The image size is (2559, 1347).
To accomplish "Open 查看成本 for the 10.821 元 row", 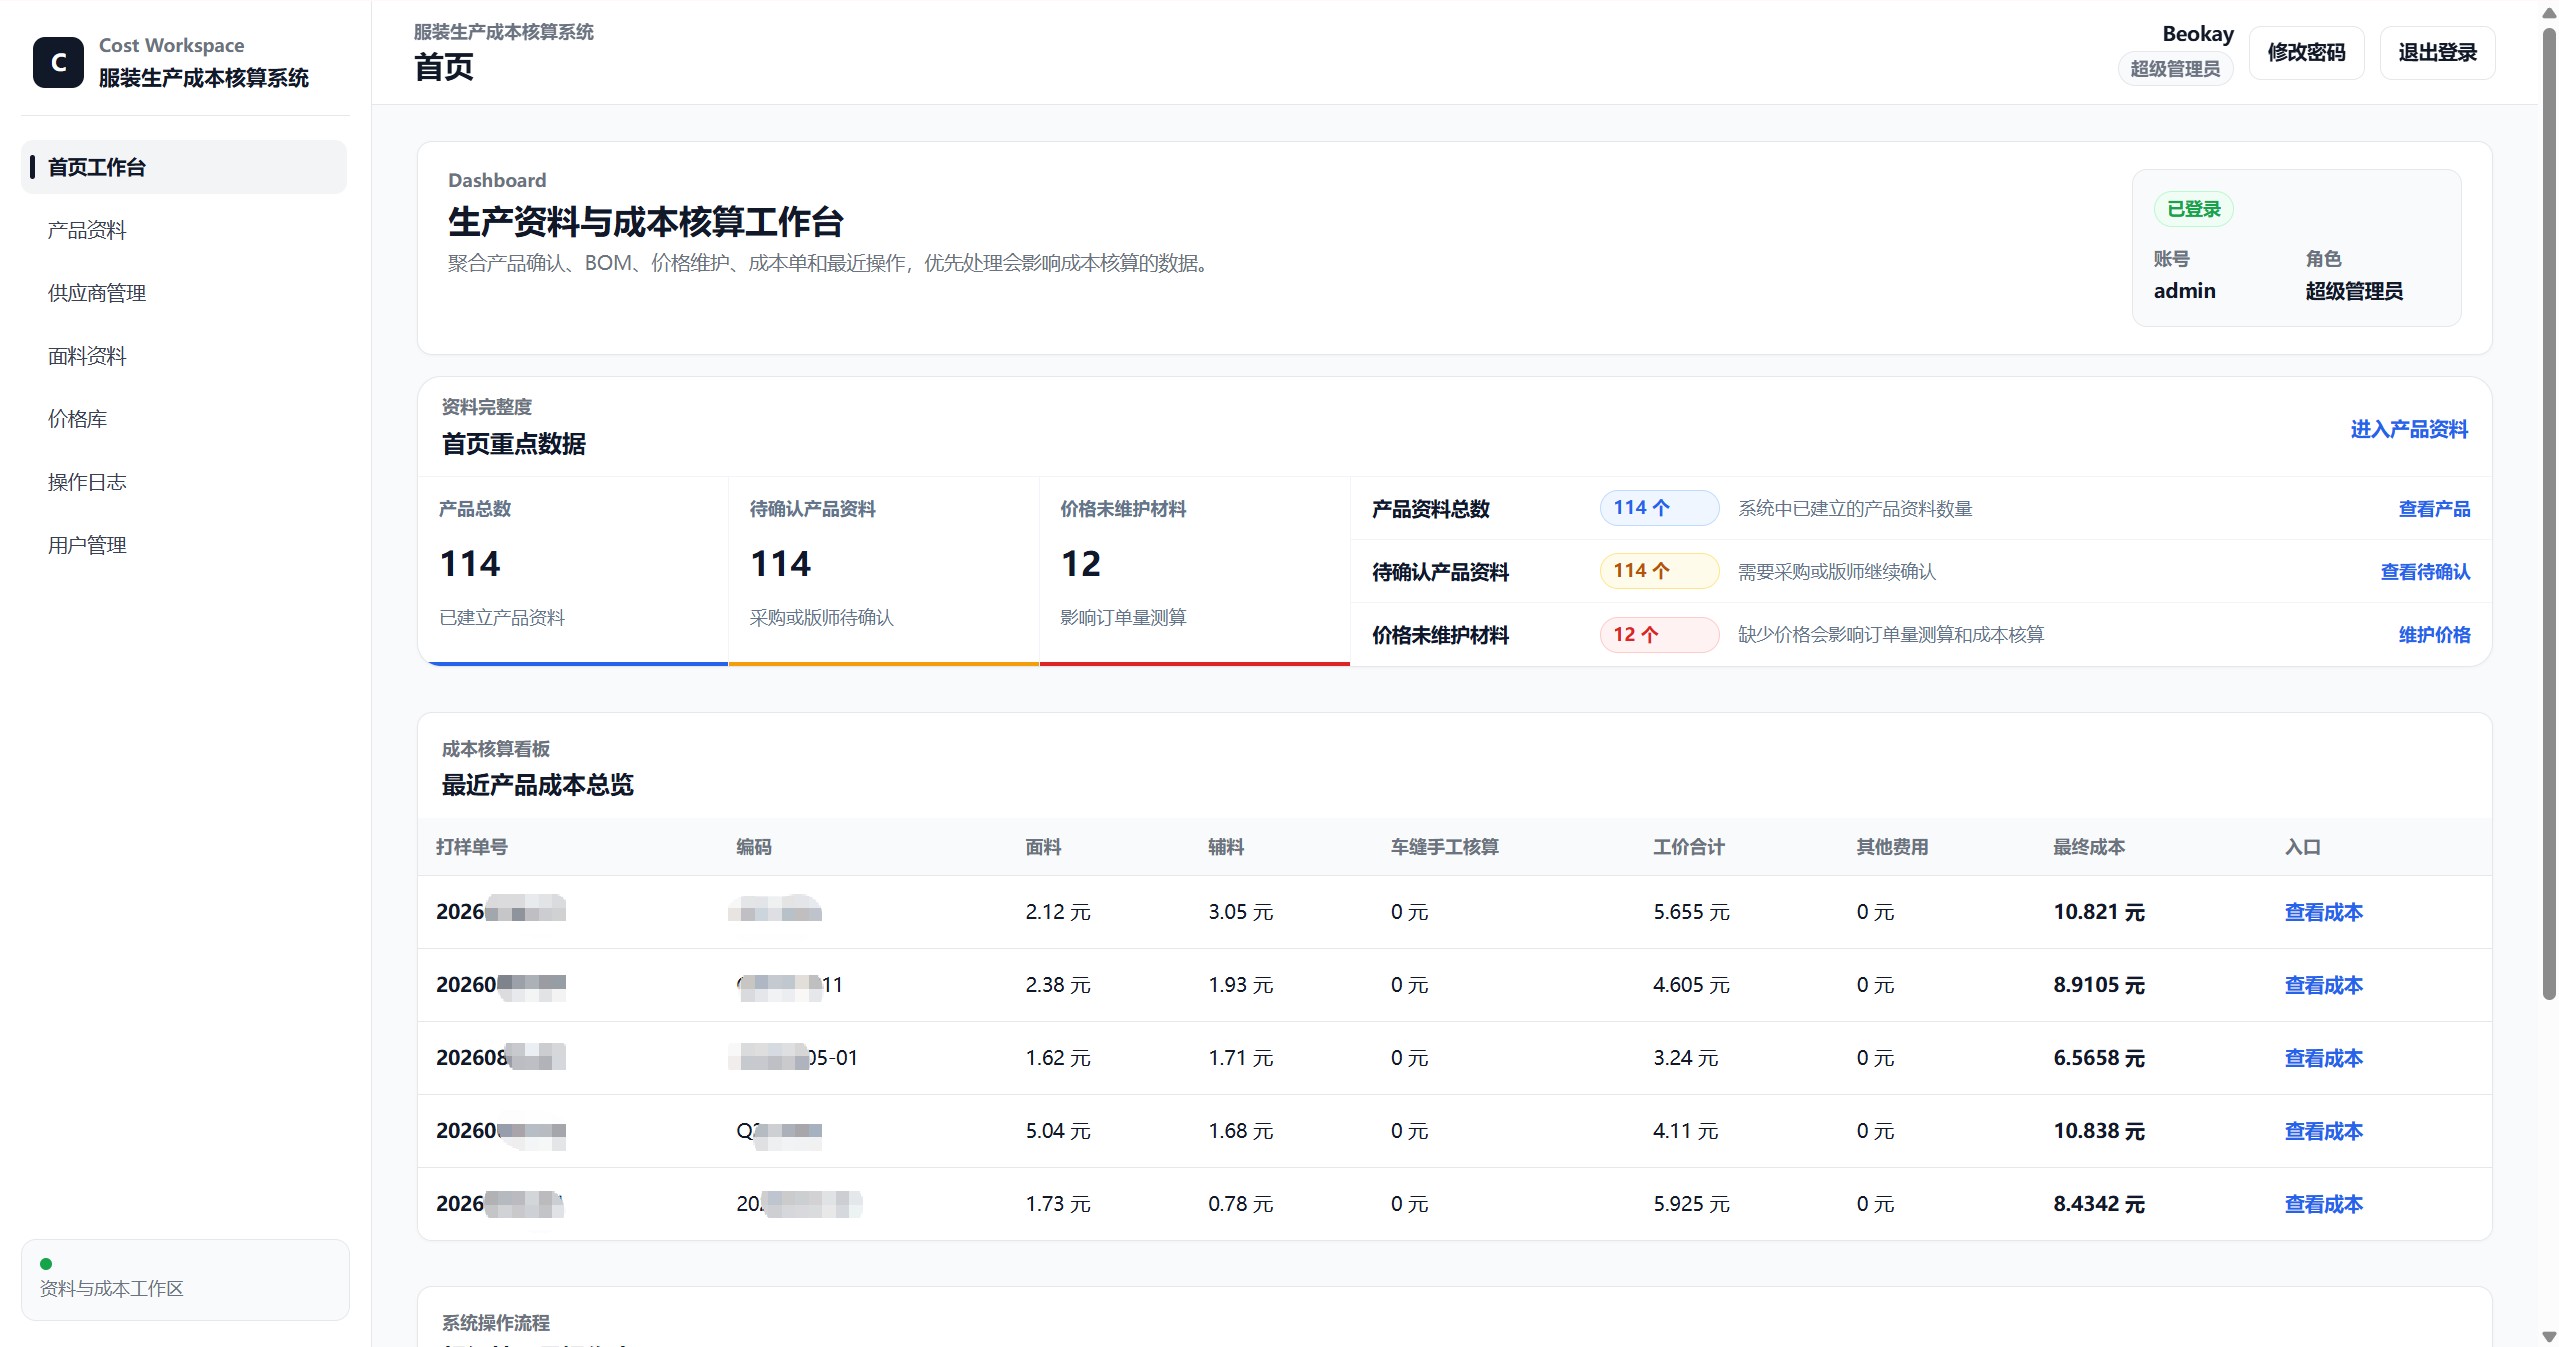I will tap(2323, 912).
